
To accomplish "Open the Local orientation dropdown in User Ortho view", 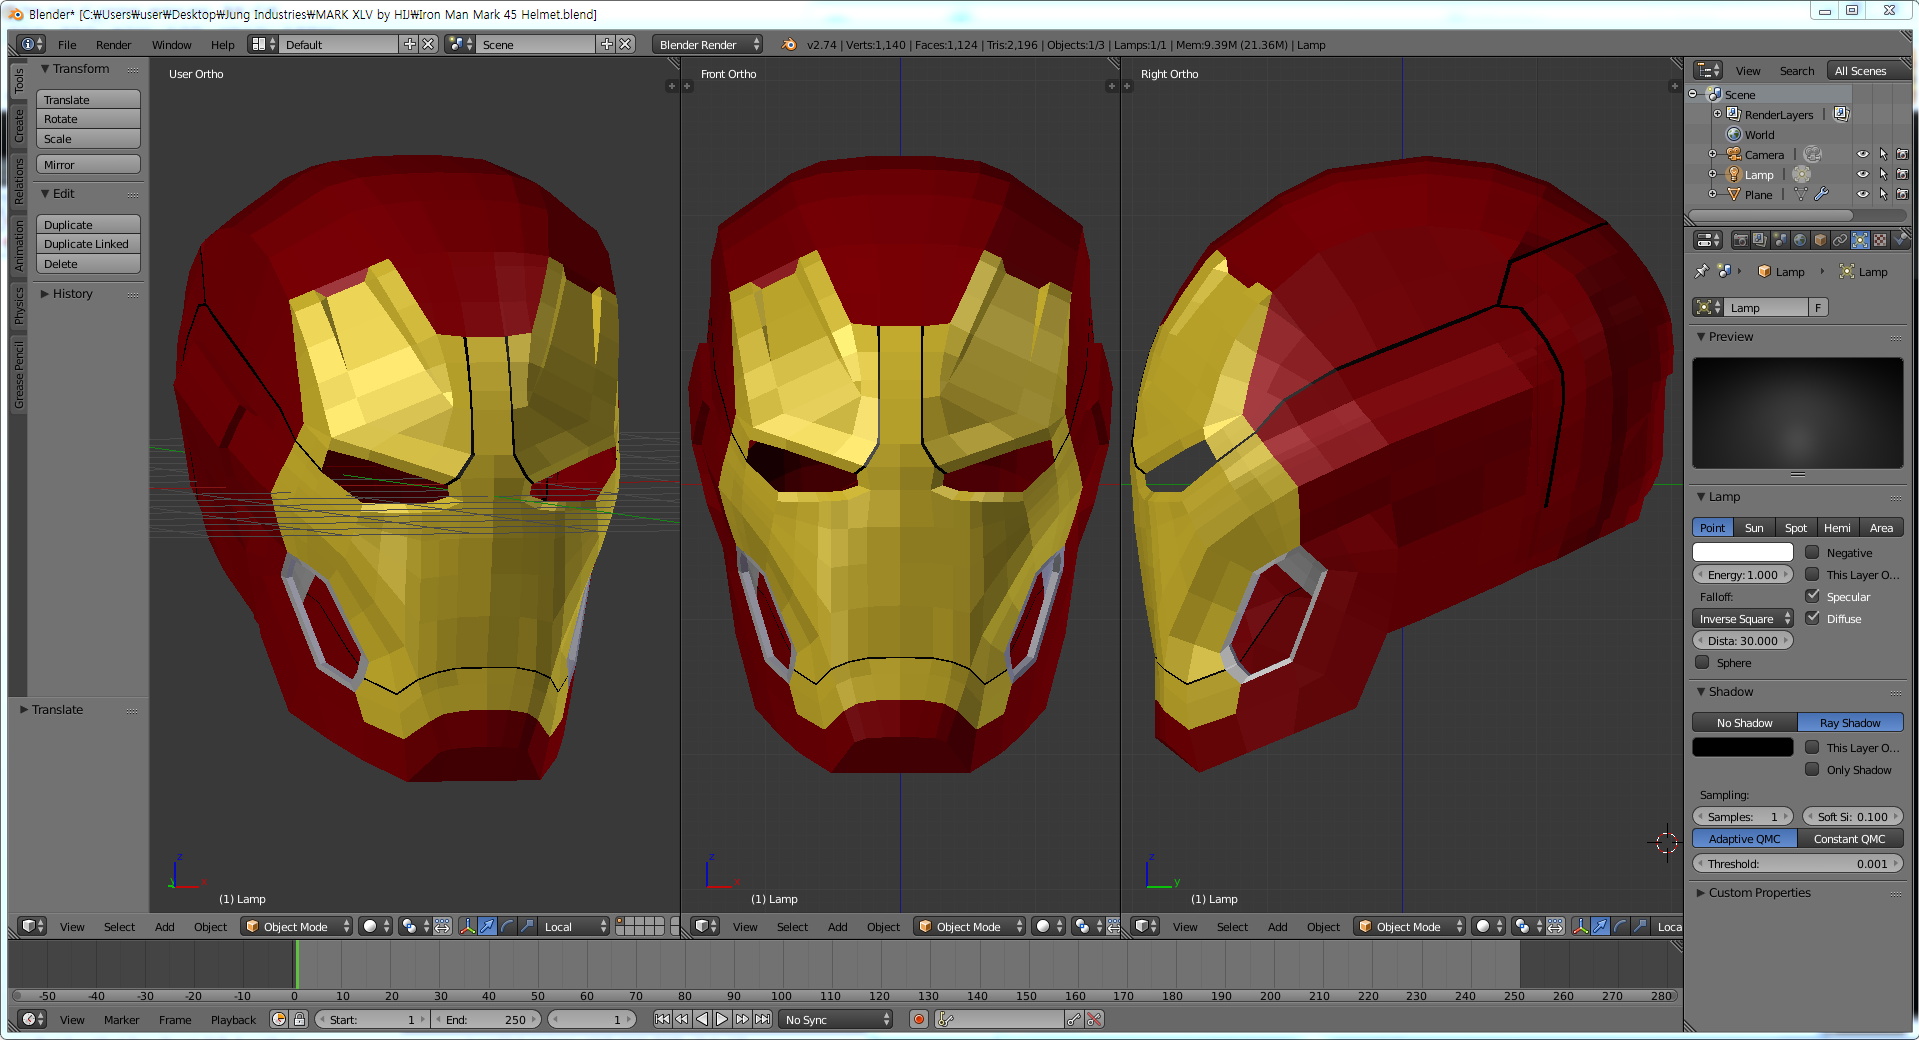I will coord(574,926).
